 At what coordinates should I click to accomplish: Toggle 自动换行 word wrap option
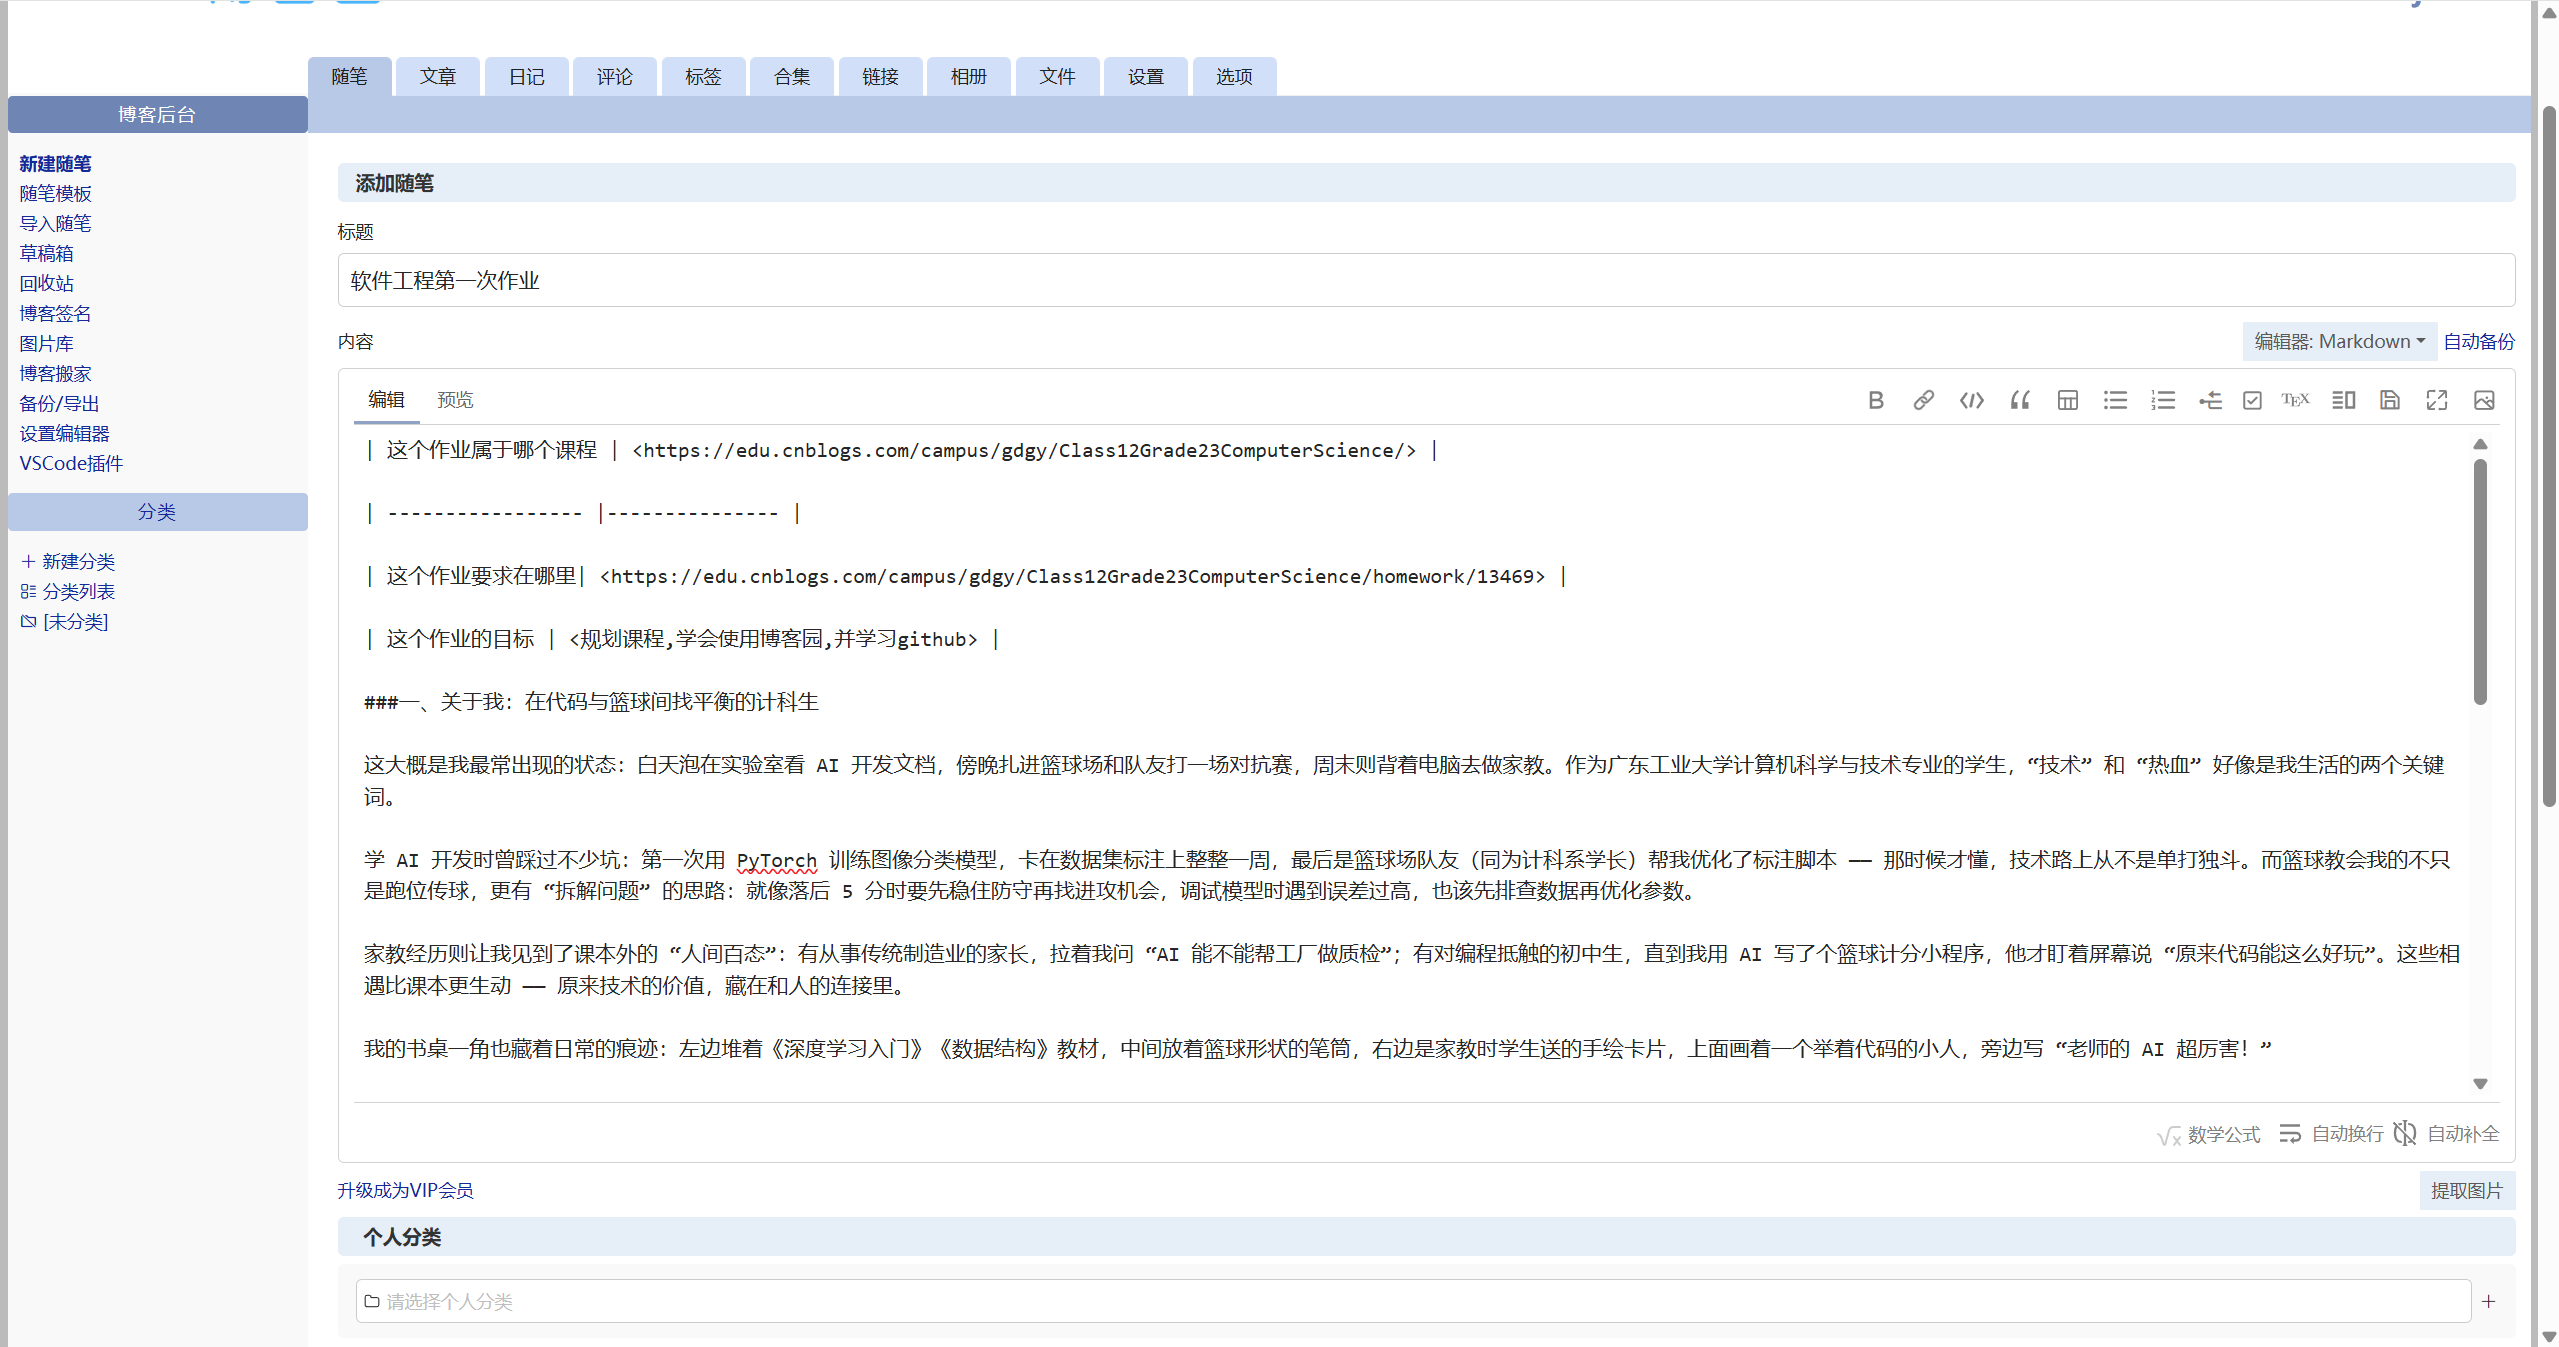click(x=2332, y=1134)
